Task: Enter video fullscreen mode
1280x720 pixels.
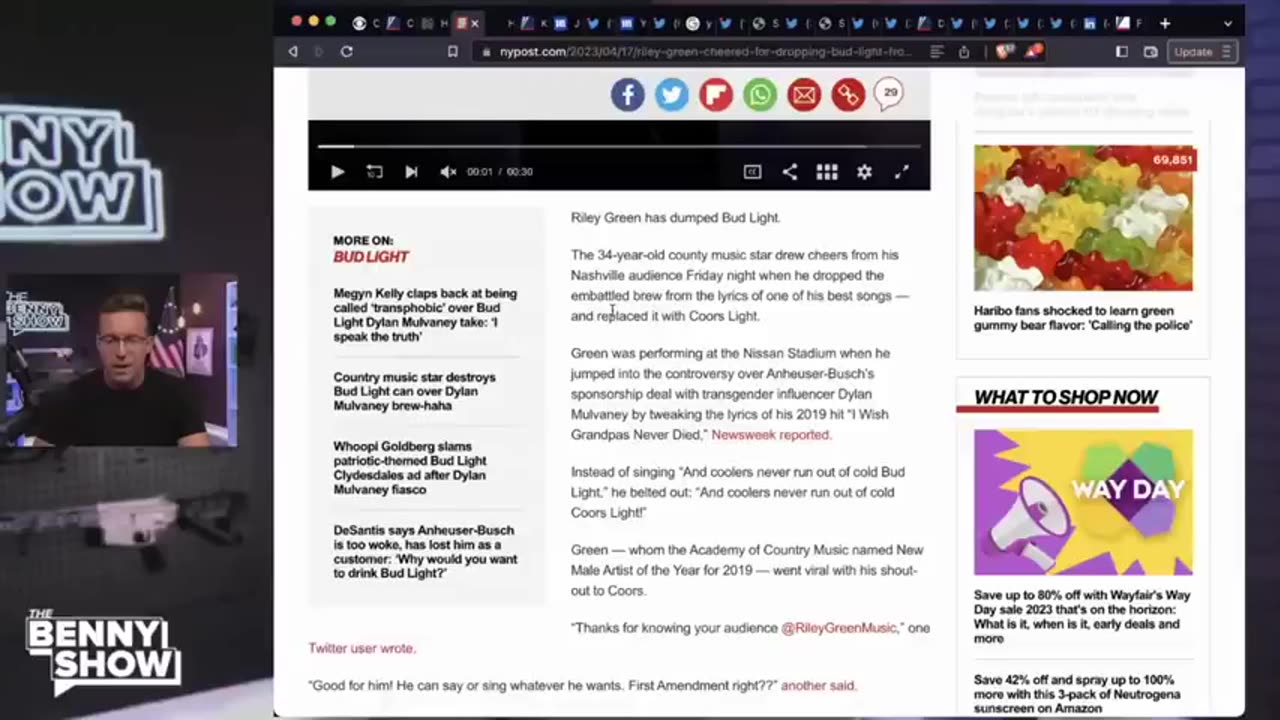Action: (x=901, y=172)
